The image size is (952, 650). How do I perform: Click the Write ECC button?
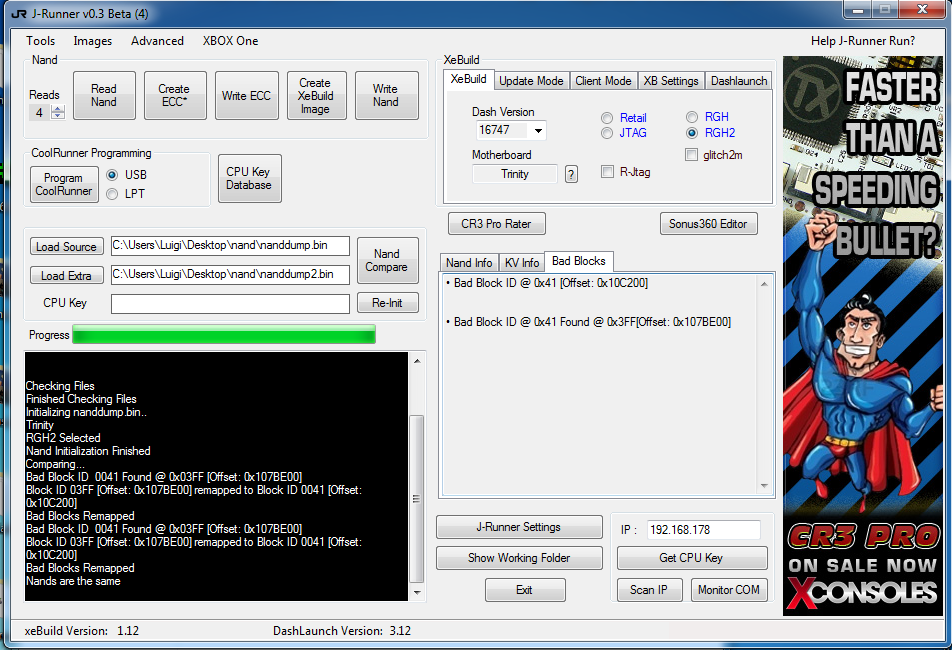click(246, 95)
